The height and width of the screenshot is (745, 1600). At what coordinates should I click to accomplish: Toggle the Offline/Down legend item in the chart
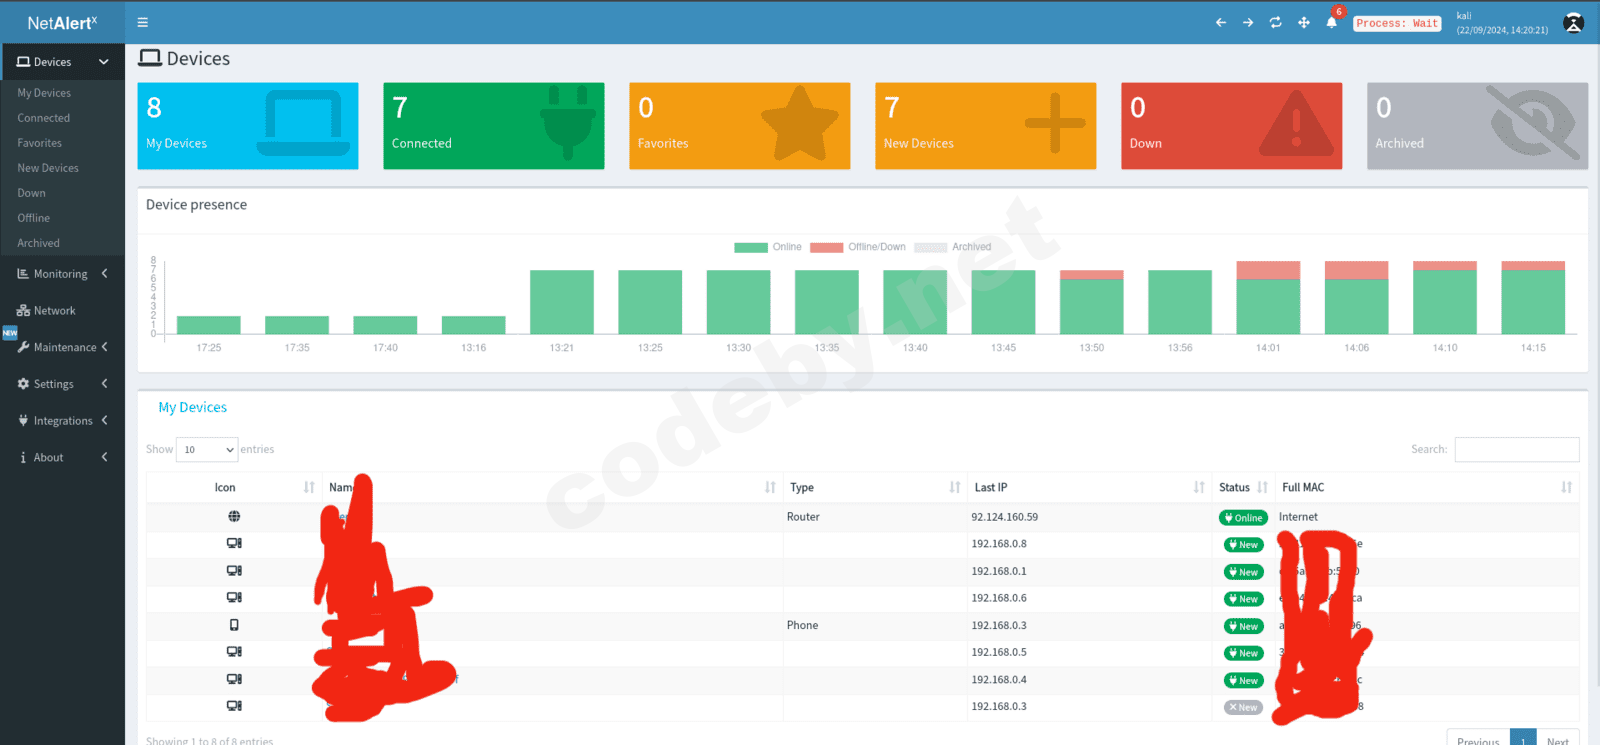point(858,247)
